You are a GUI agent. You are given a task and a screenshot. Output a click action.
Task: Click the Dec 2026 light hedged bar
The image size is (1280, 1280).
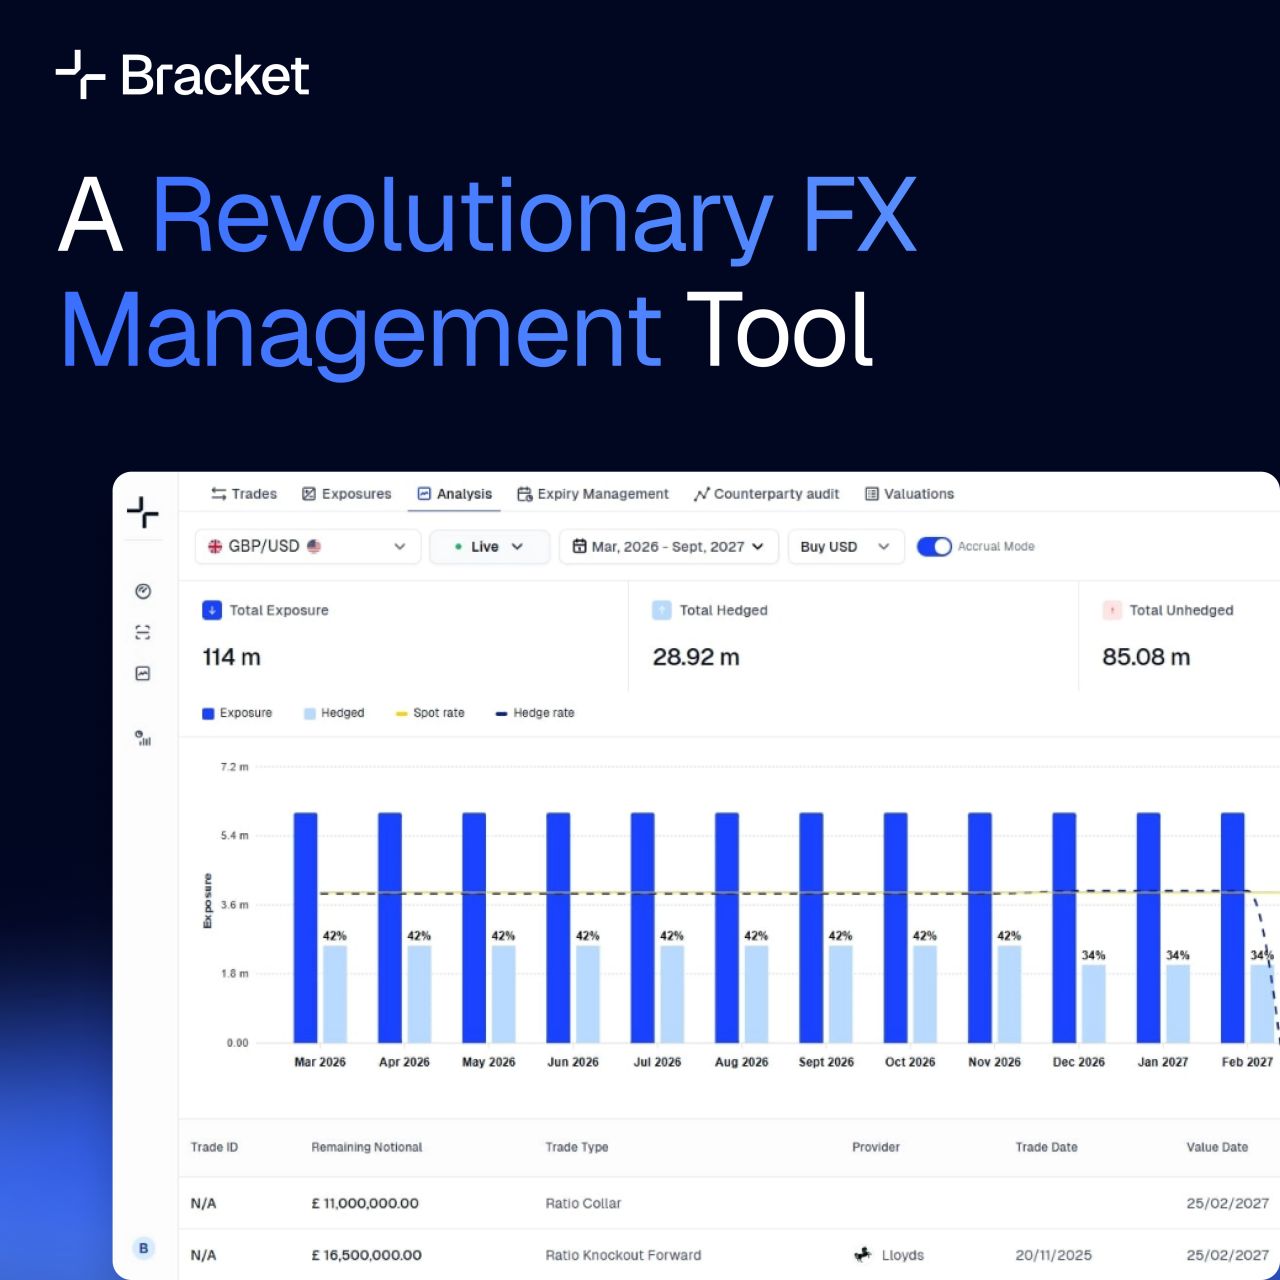point(1094,1004)
